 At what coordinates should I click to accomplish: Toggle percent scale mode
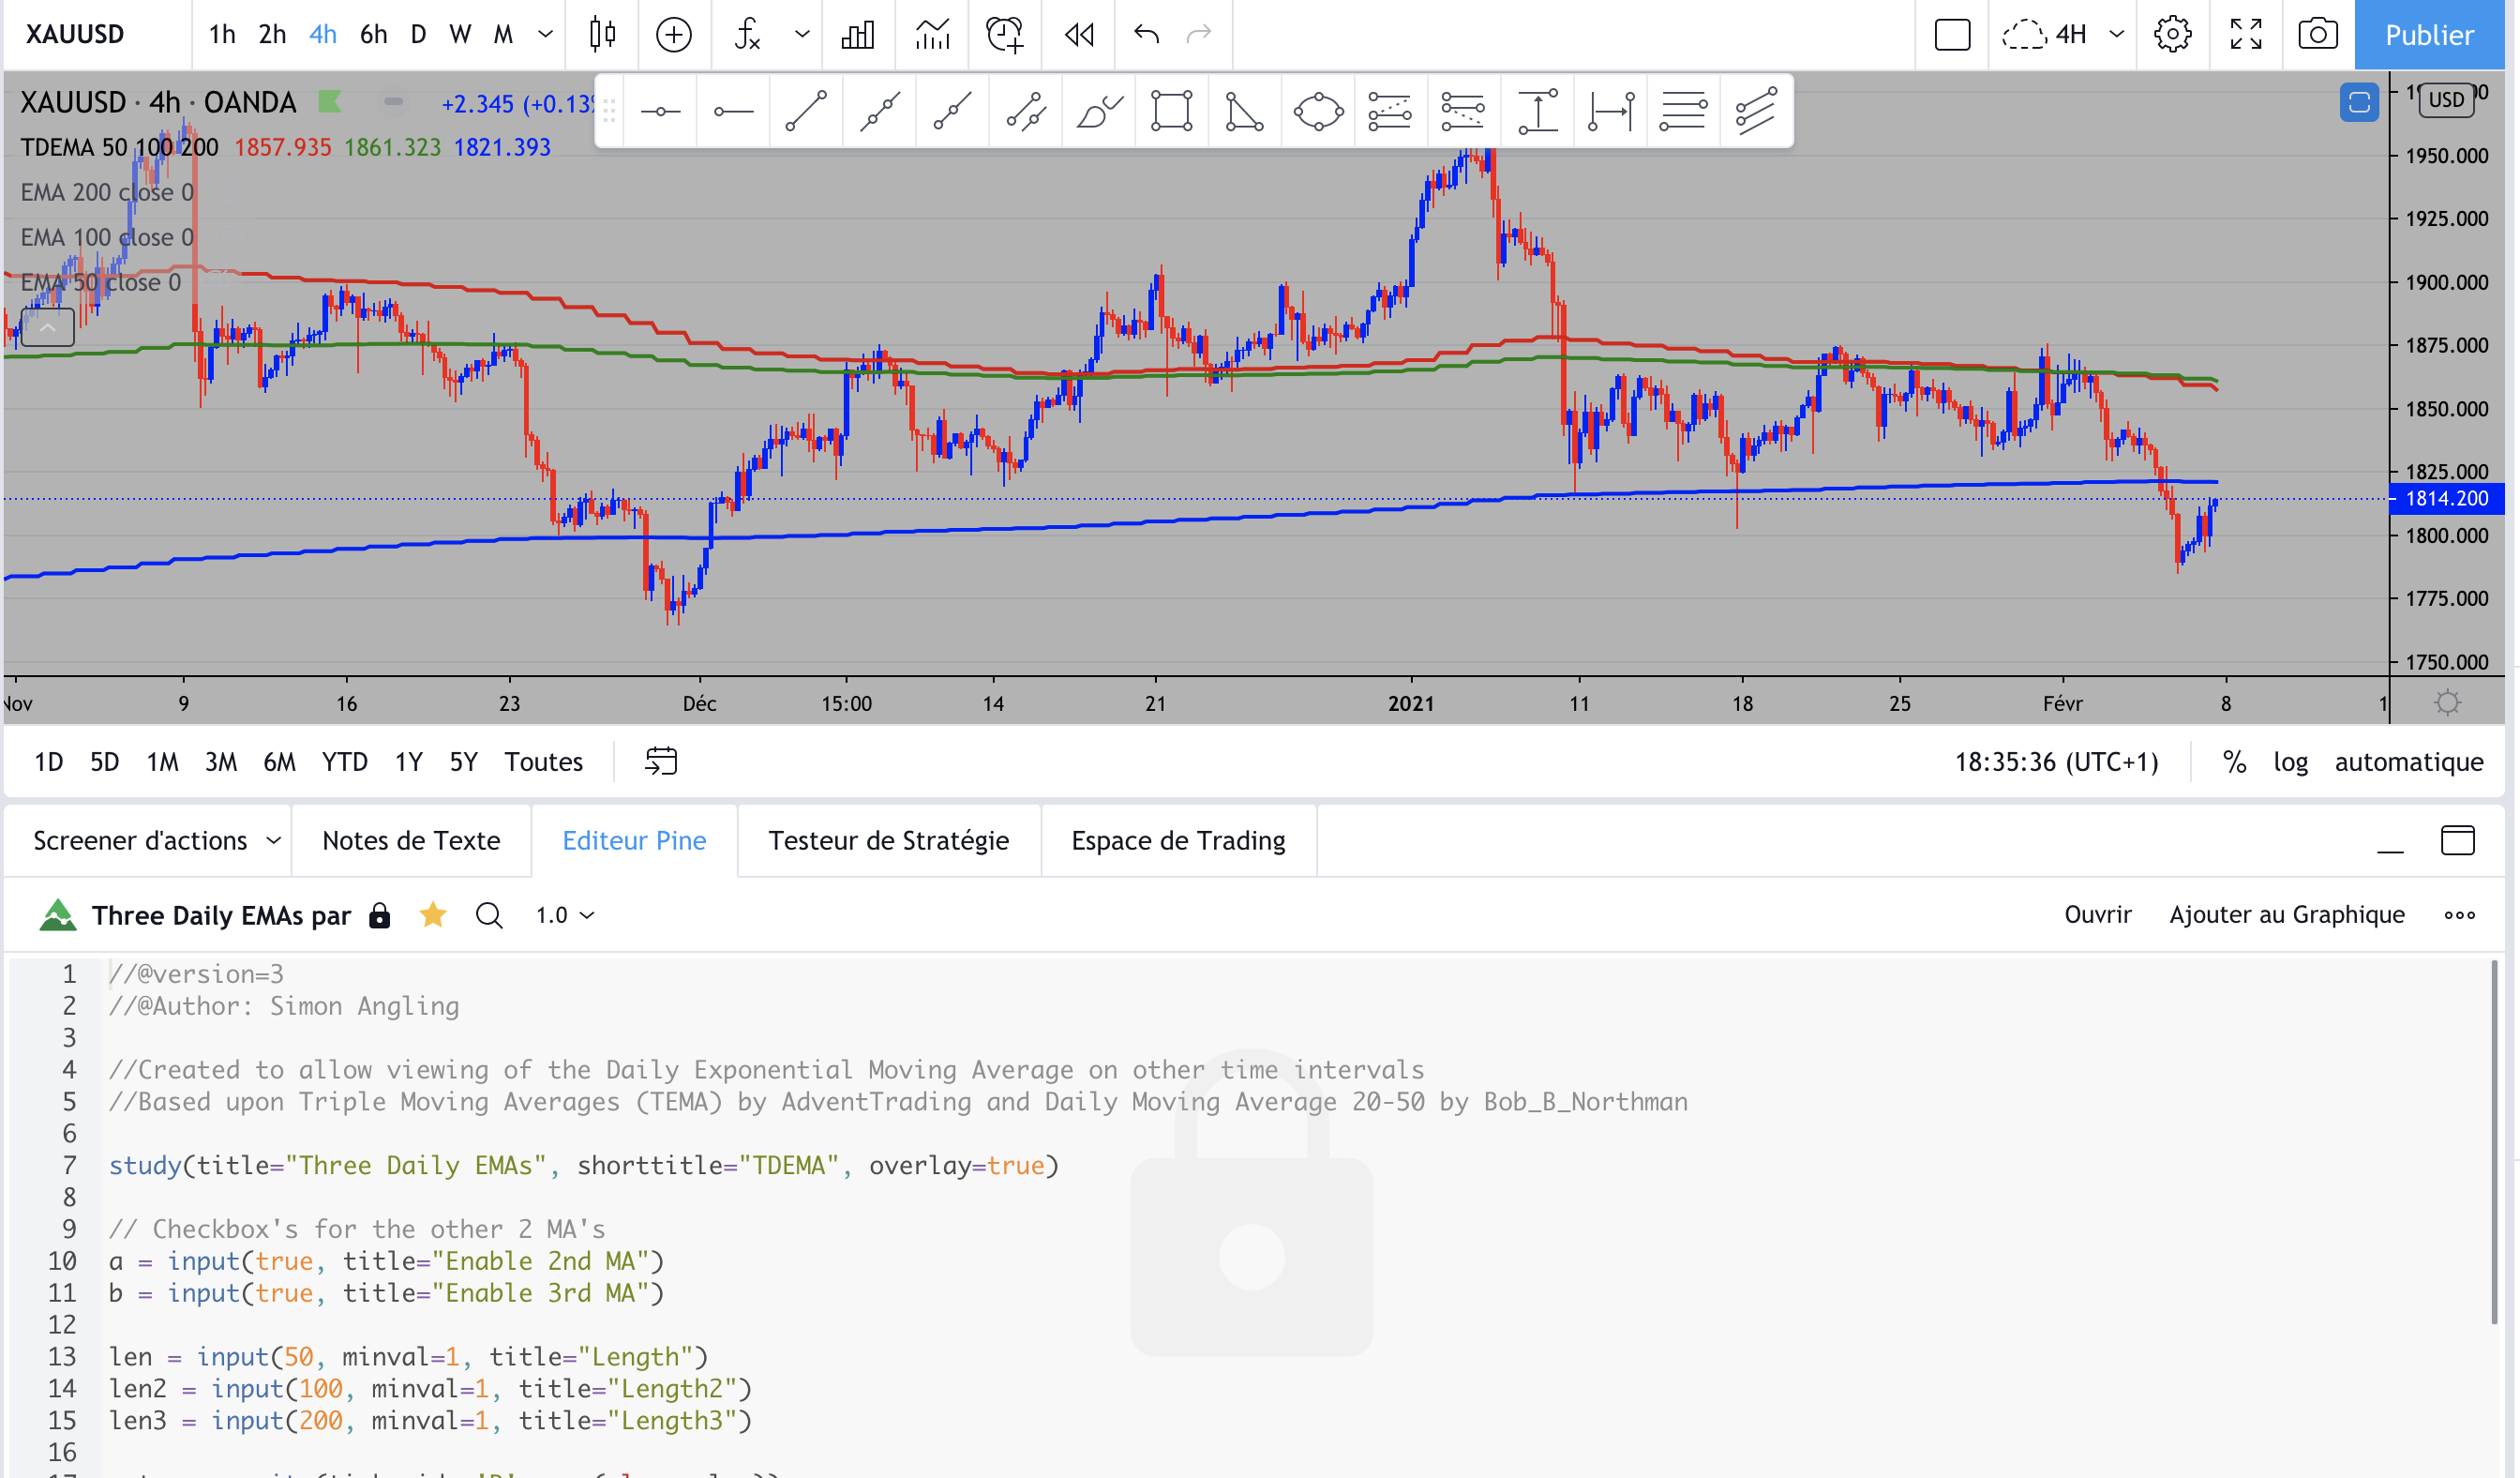coord(2234,762)
